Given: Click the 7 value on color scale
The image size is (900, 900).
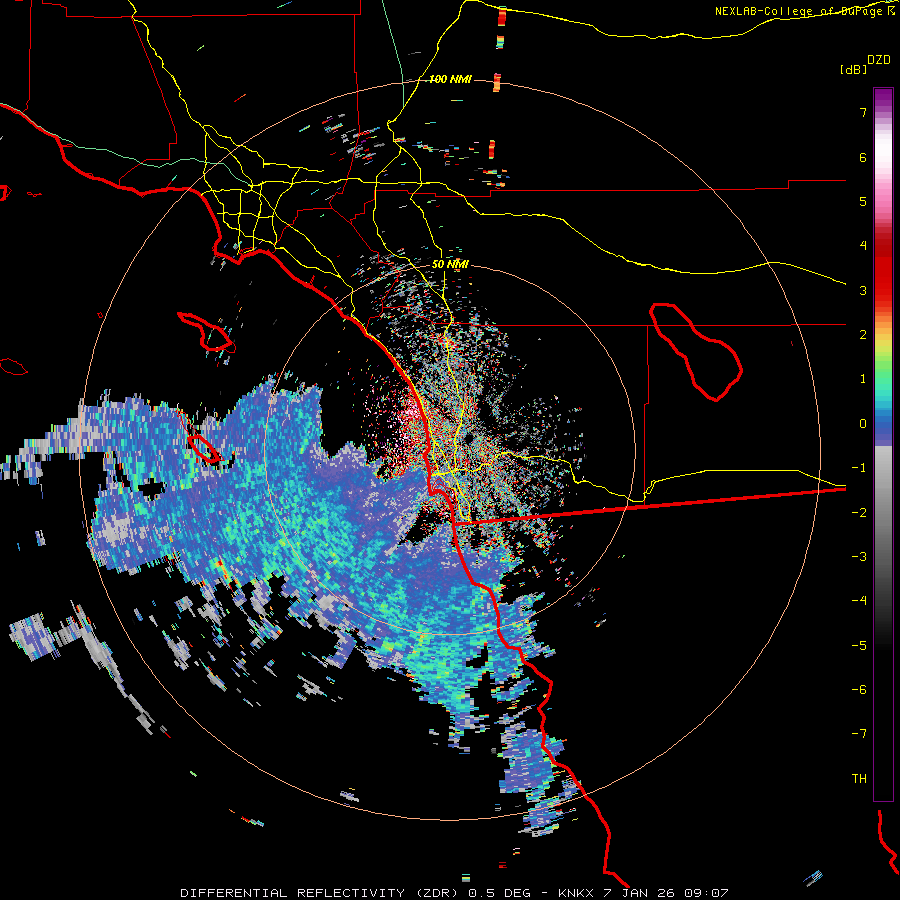Looking at the screenshot, I should (x=863, y=112).
